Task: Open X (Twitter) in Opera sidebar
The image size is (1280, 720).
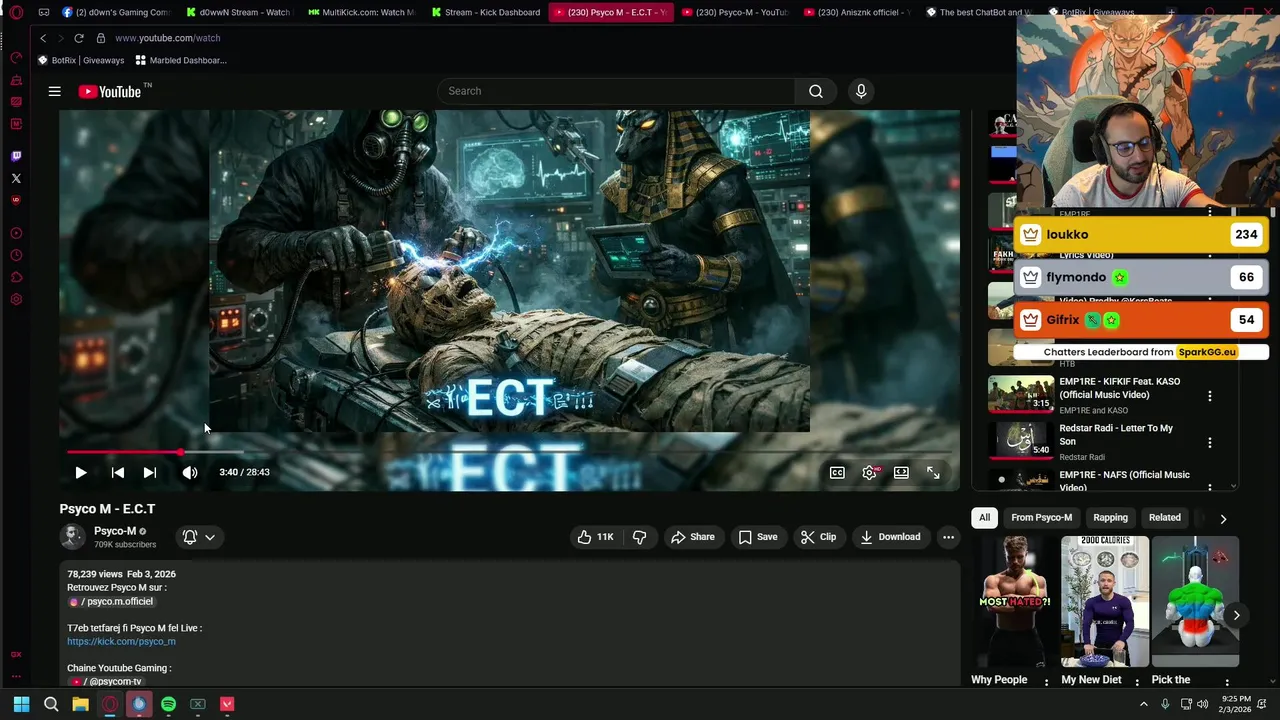Action: coord(16,178)
